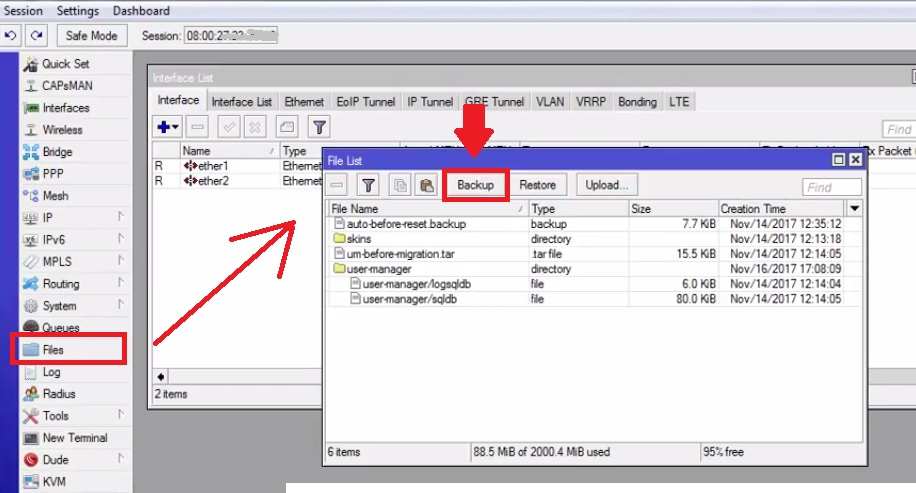
Task: Expand the Routing submenu in the sidebar
Action: point(61,284)
